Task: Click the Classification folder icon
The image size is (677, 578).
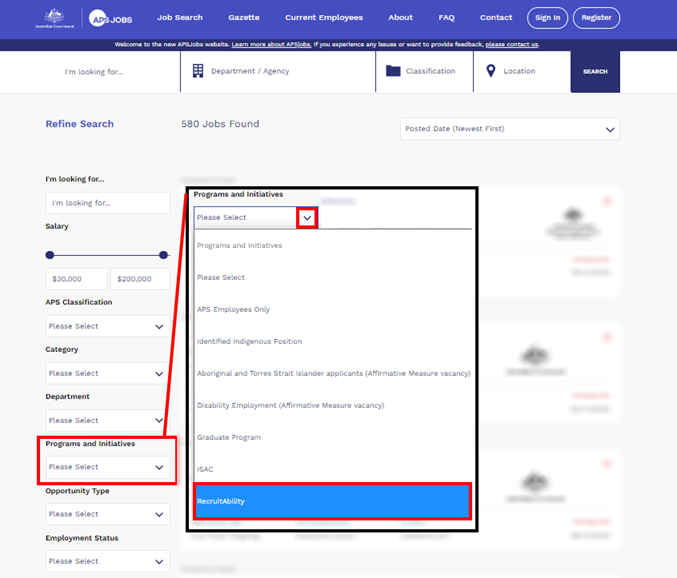Action: click(393, 71)
